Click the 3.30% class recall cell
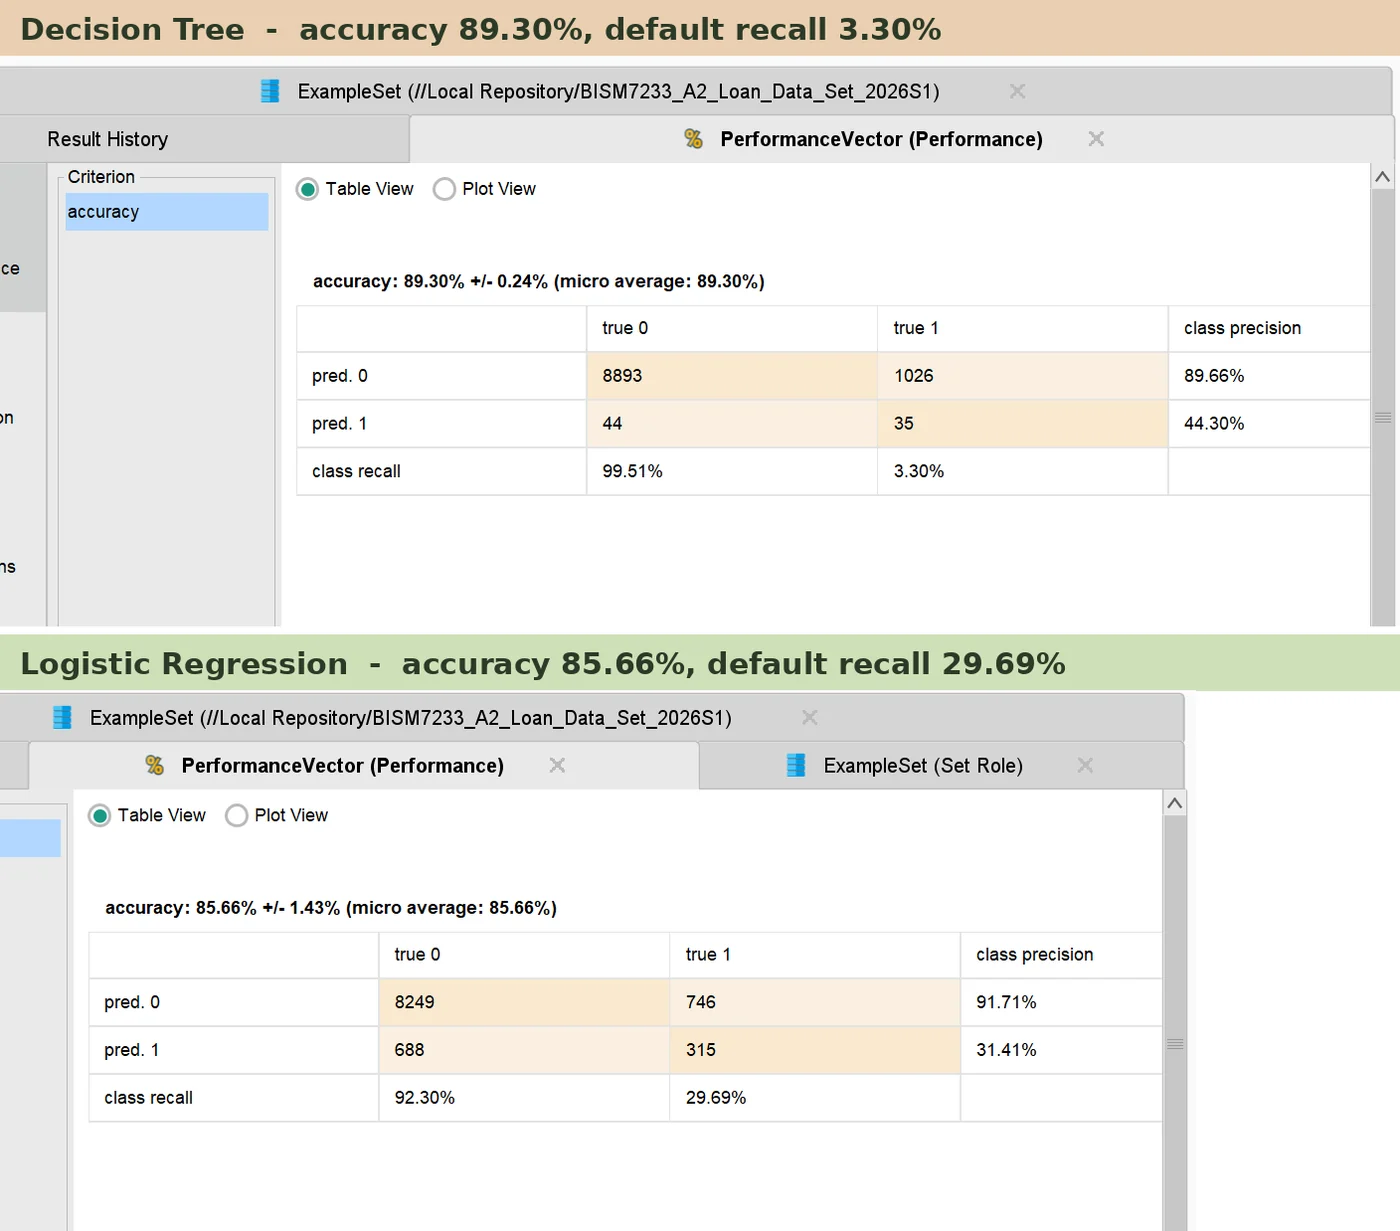This screenshot has width=1400, height=1231. tap(1023, 471)
